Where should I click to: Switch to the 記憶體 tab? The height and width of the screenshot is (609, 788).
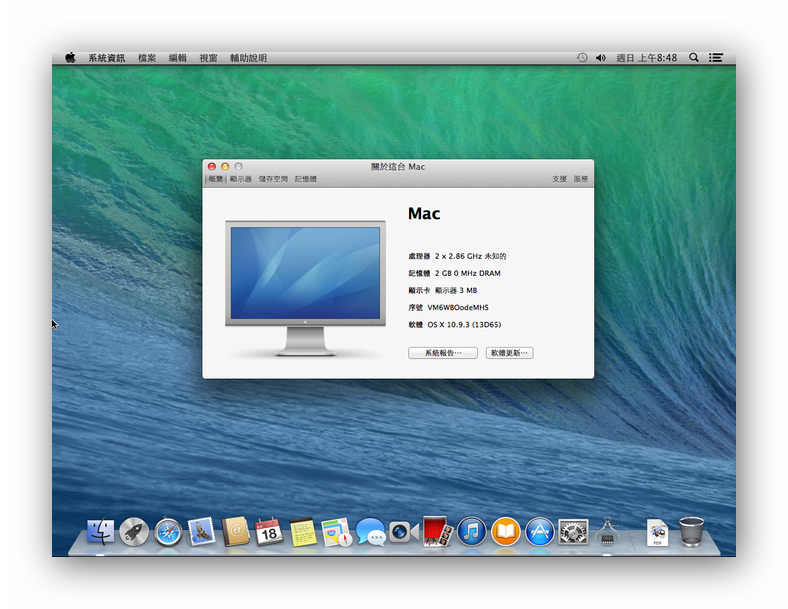(x=306, y=179)
